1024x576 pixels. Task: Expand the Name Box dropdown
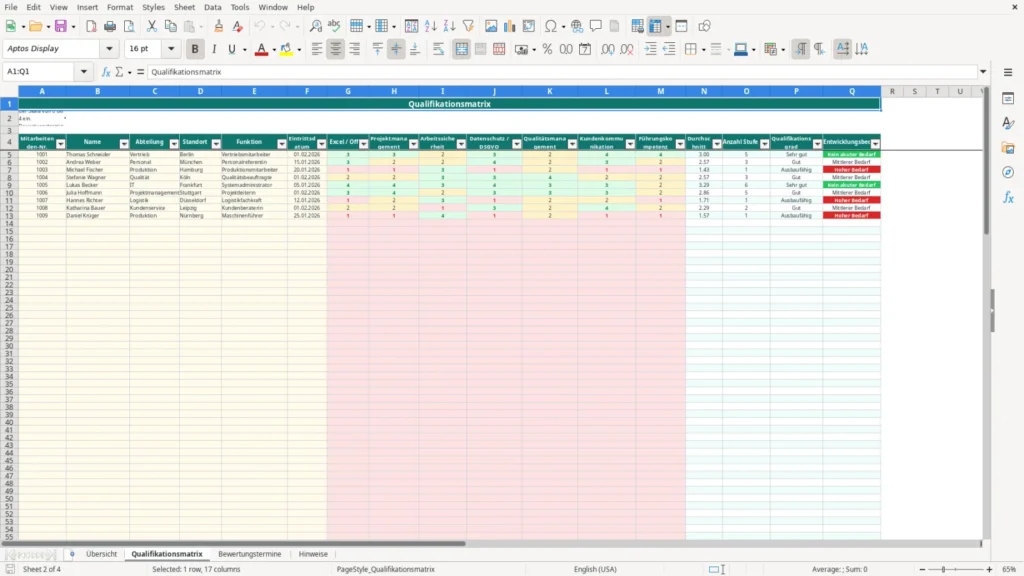click(84, 72)
